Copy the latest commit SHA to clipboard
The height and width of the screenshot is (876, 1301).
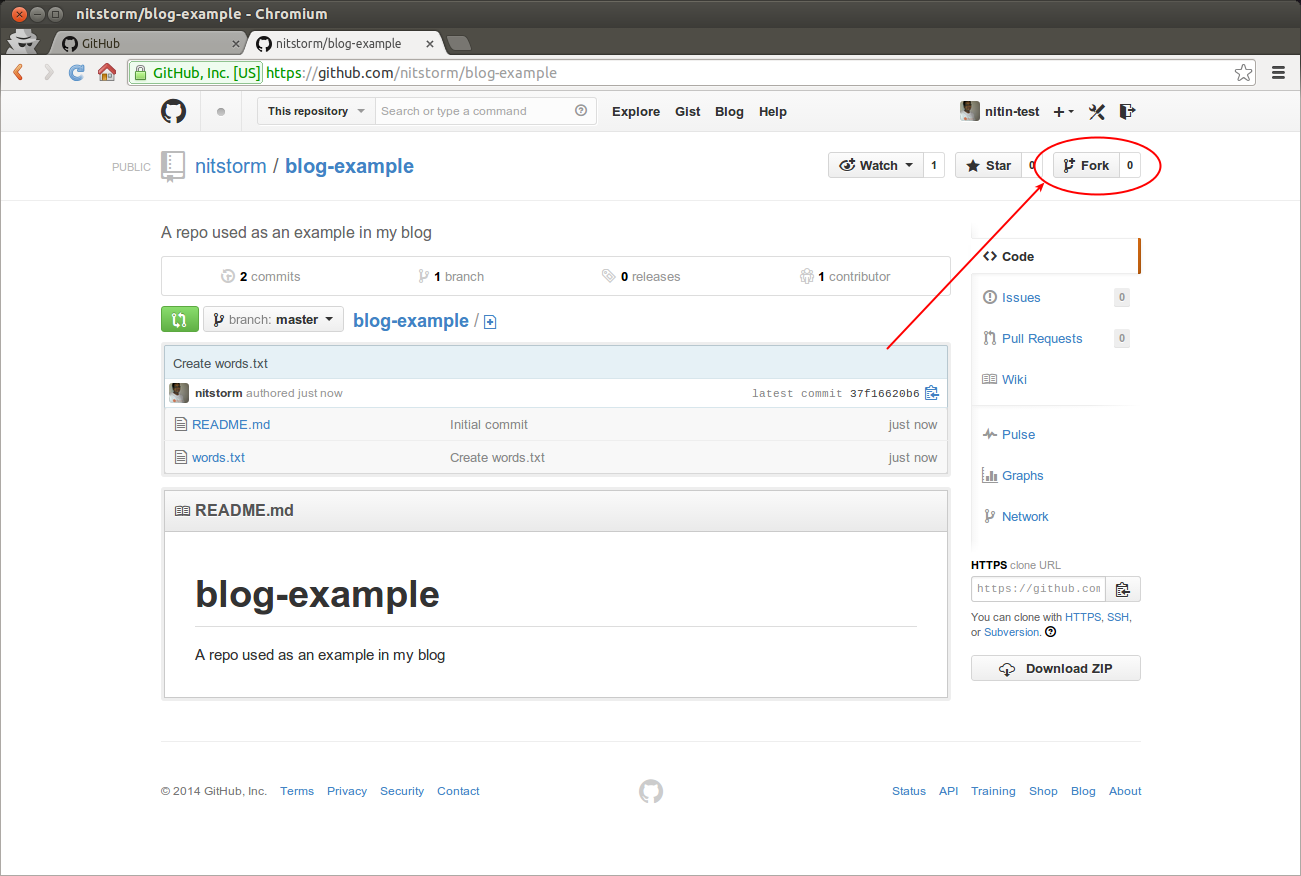click(932, 393)
